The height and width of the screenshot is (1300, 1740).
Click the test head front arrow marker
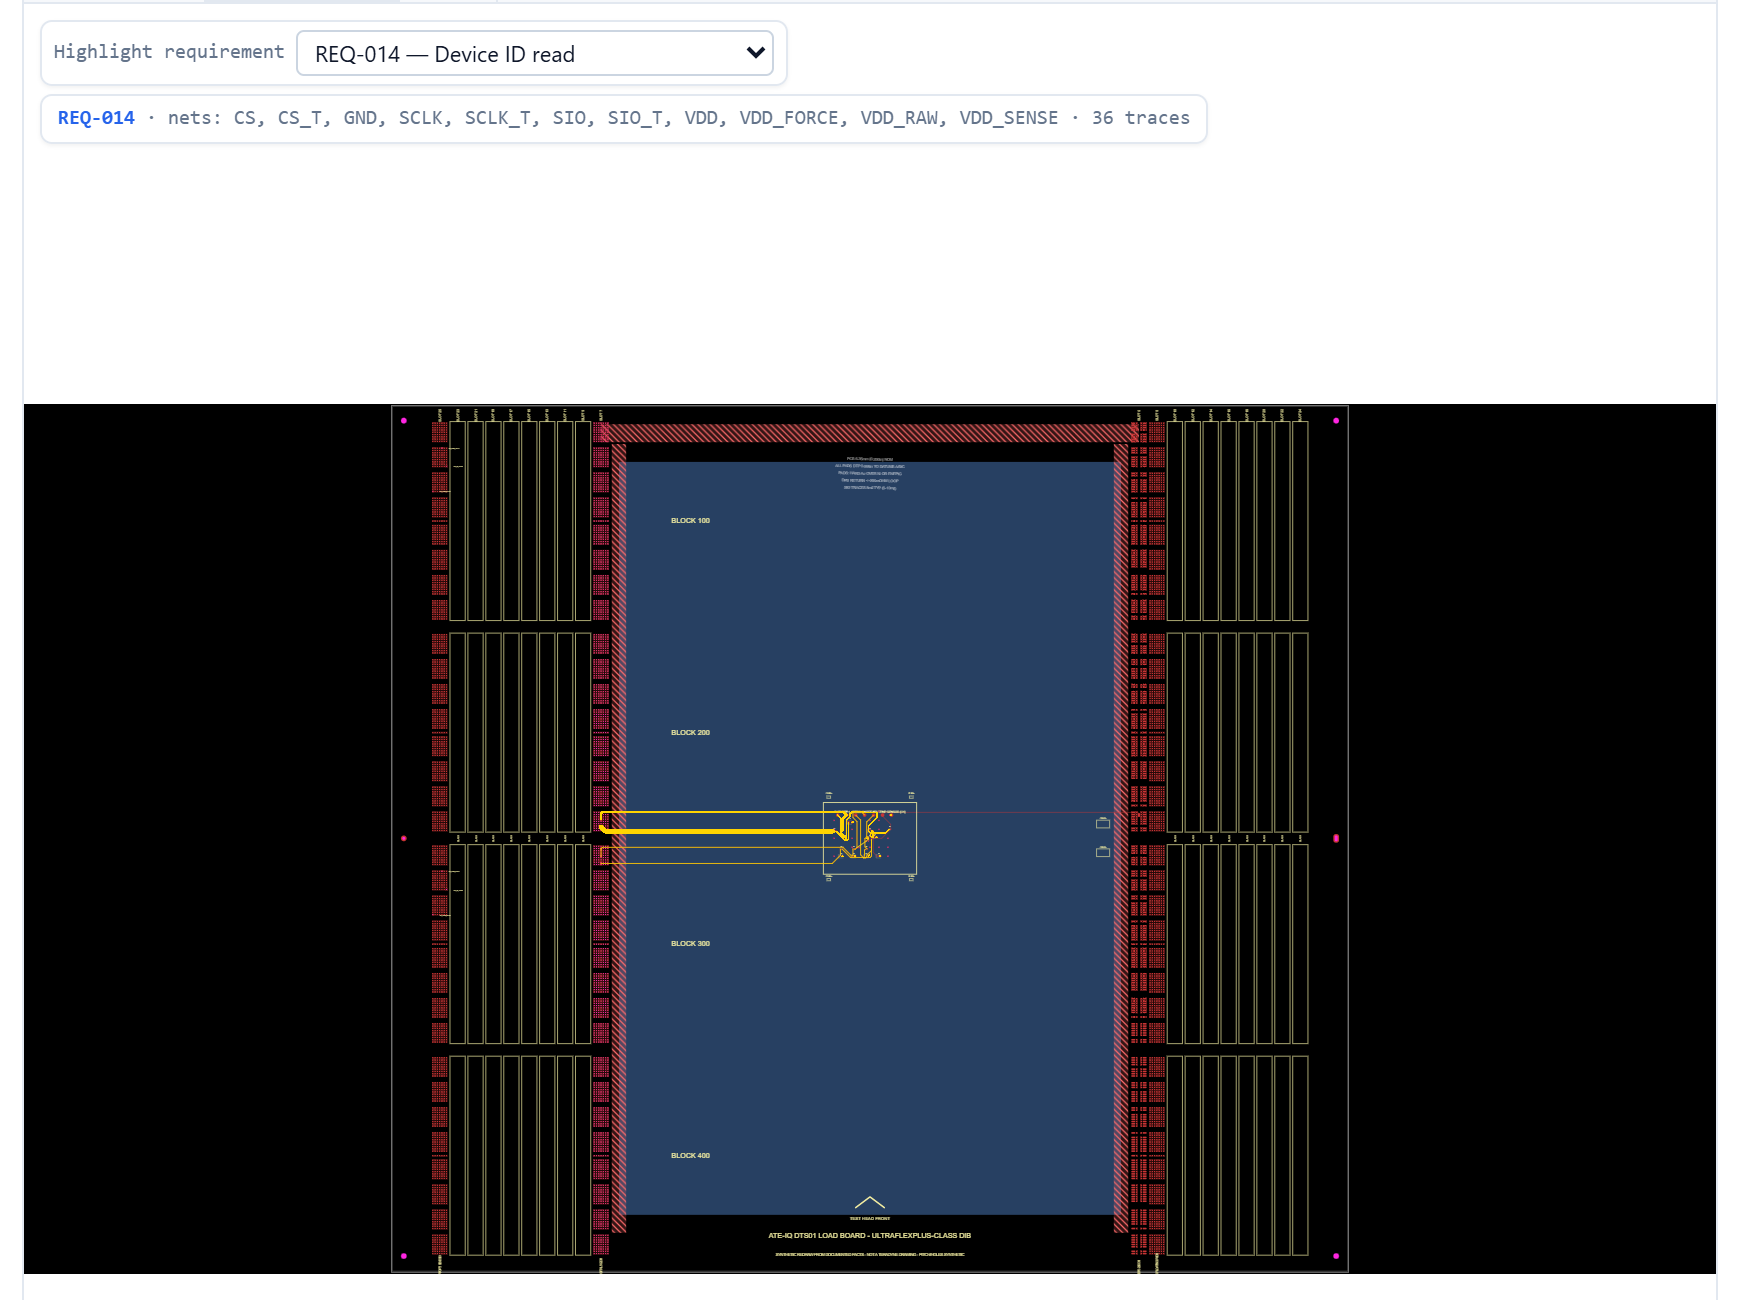870,1202
